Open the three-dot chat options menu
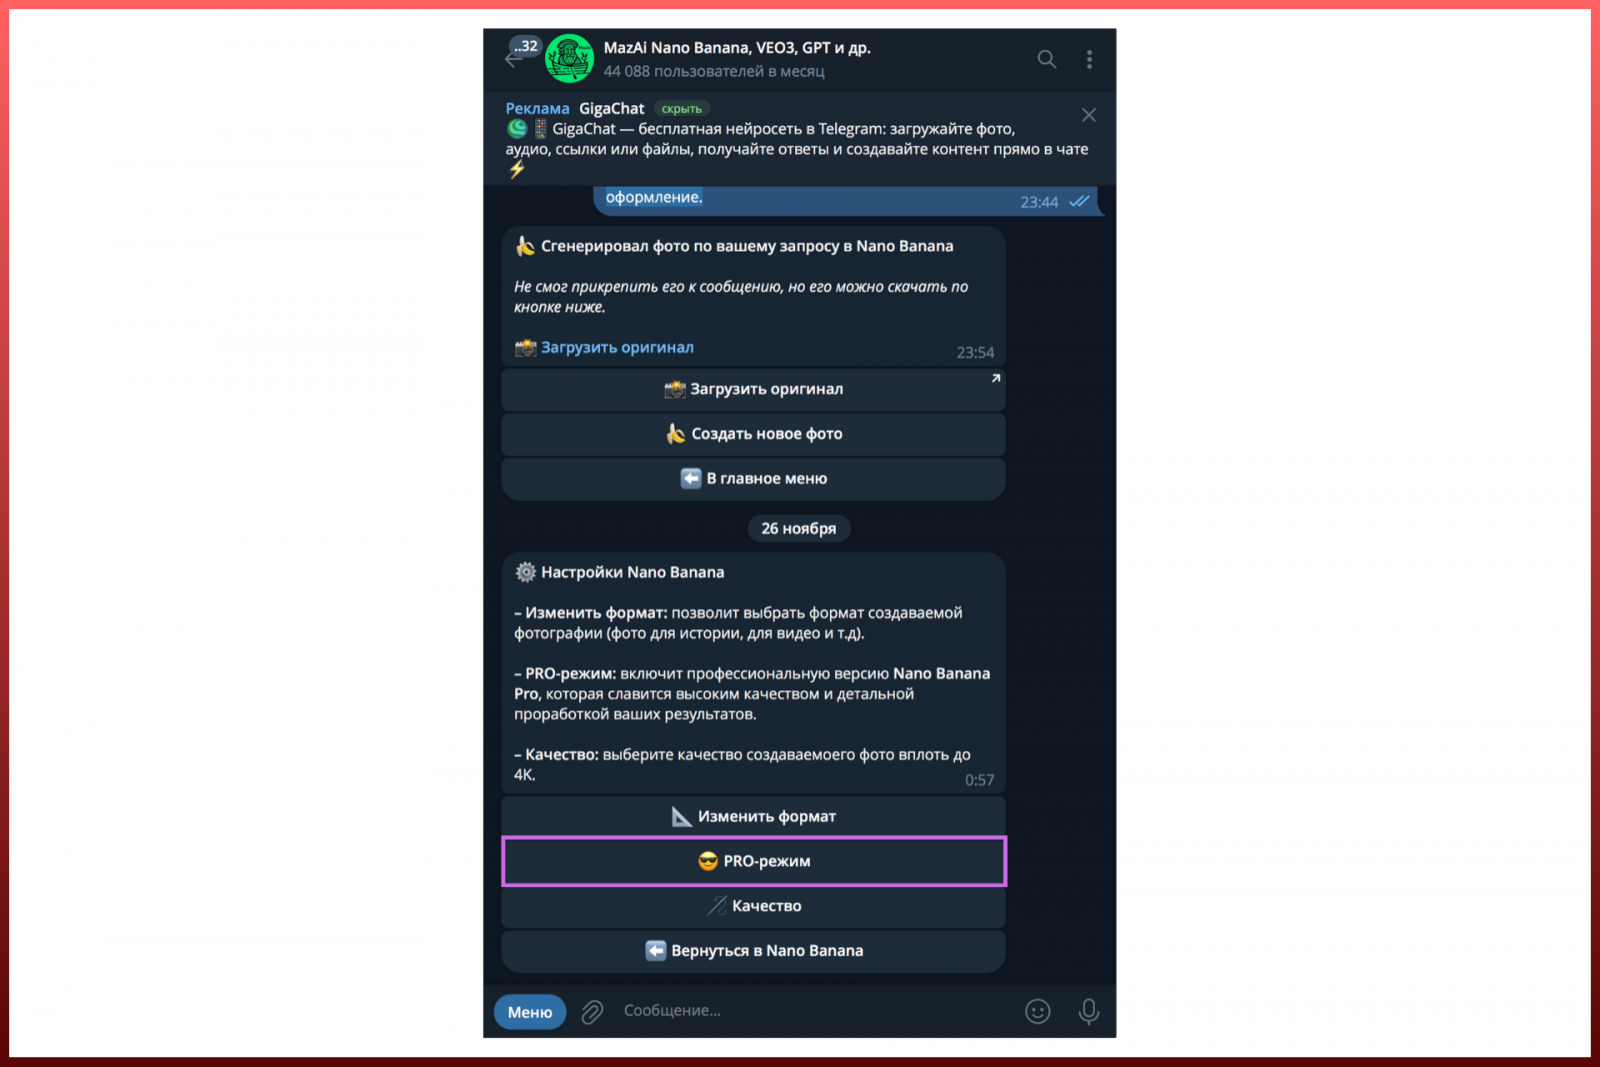The width and height of the screenshot is (1600, 1067). (1089, 59)
